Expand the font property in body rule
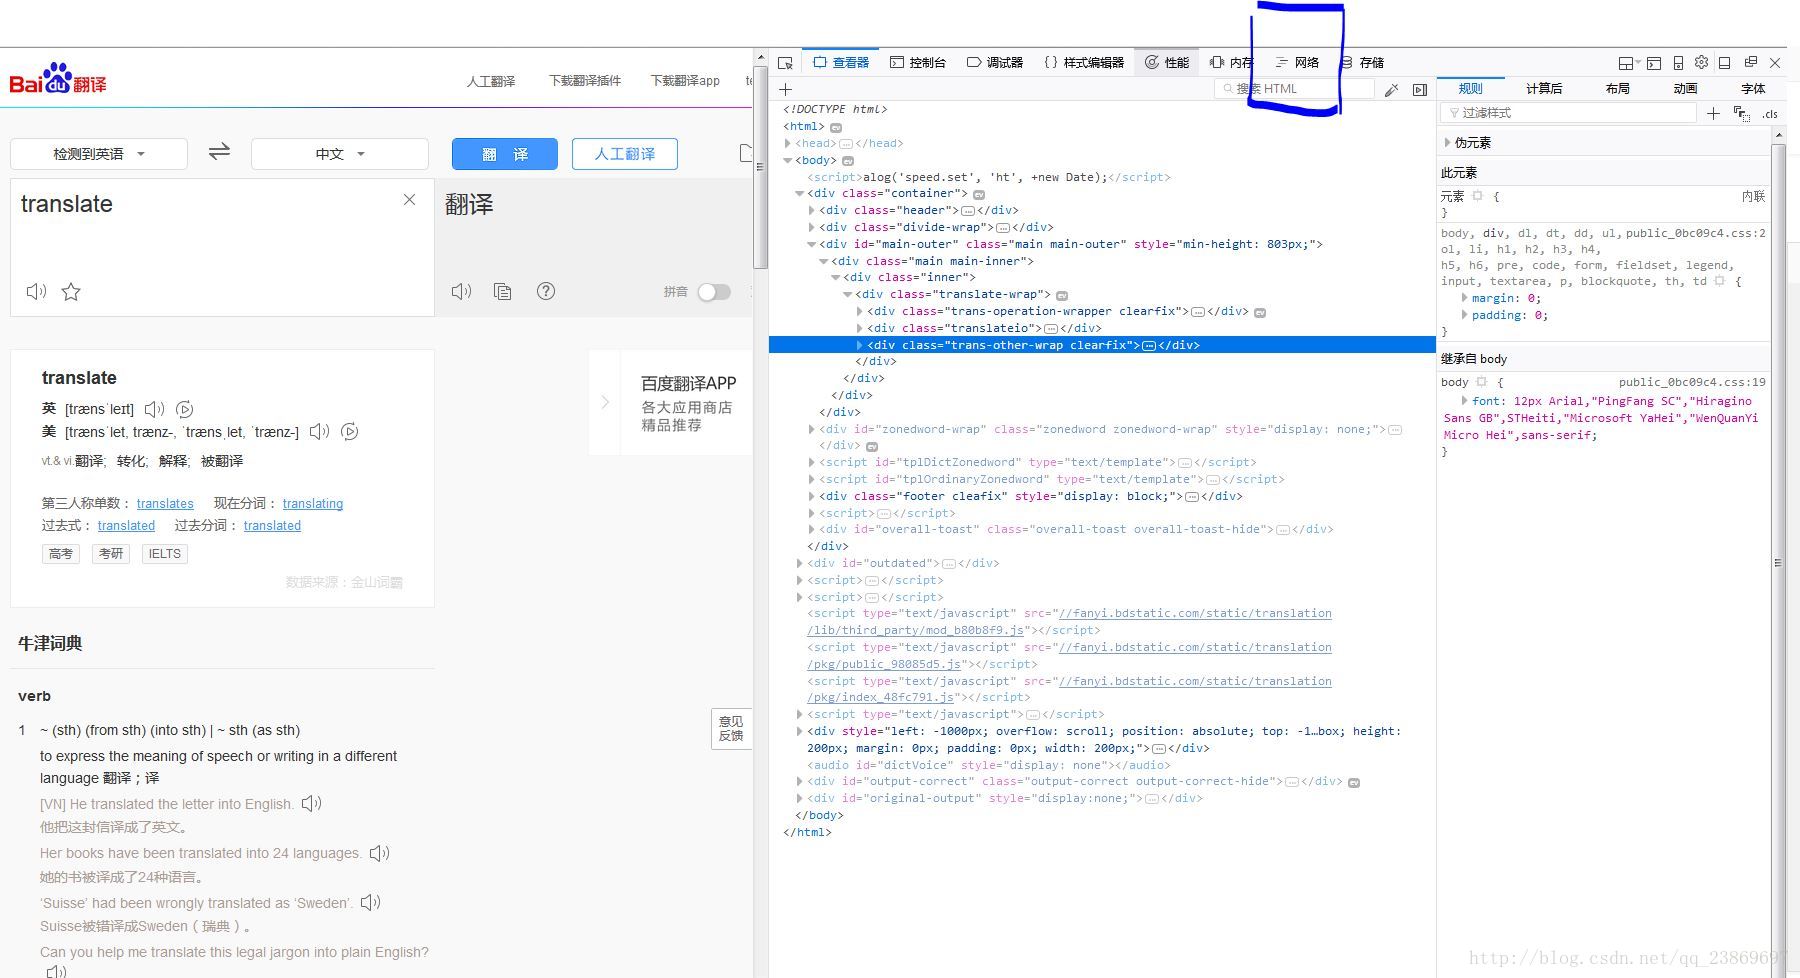The height and width of the screenshot is (978, 1800). click(1465, 401)
